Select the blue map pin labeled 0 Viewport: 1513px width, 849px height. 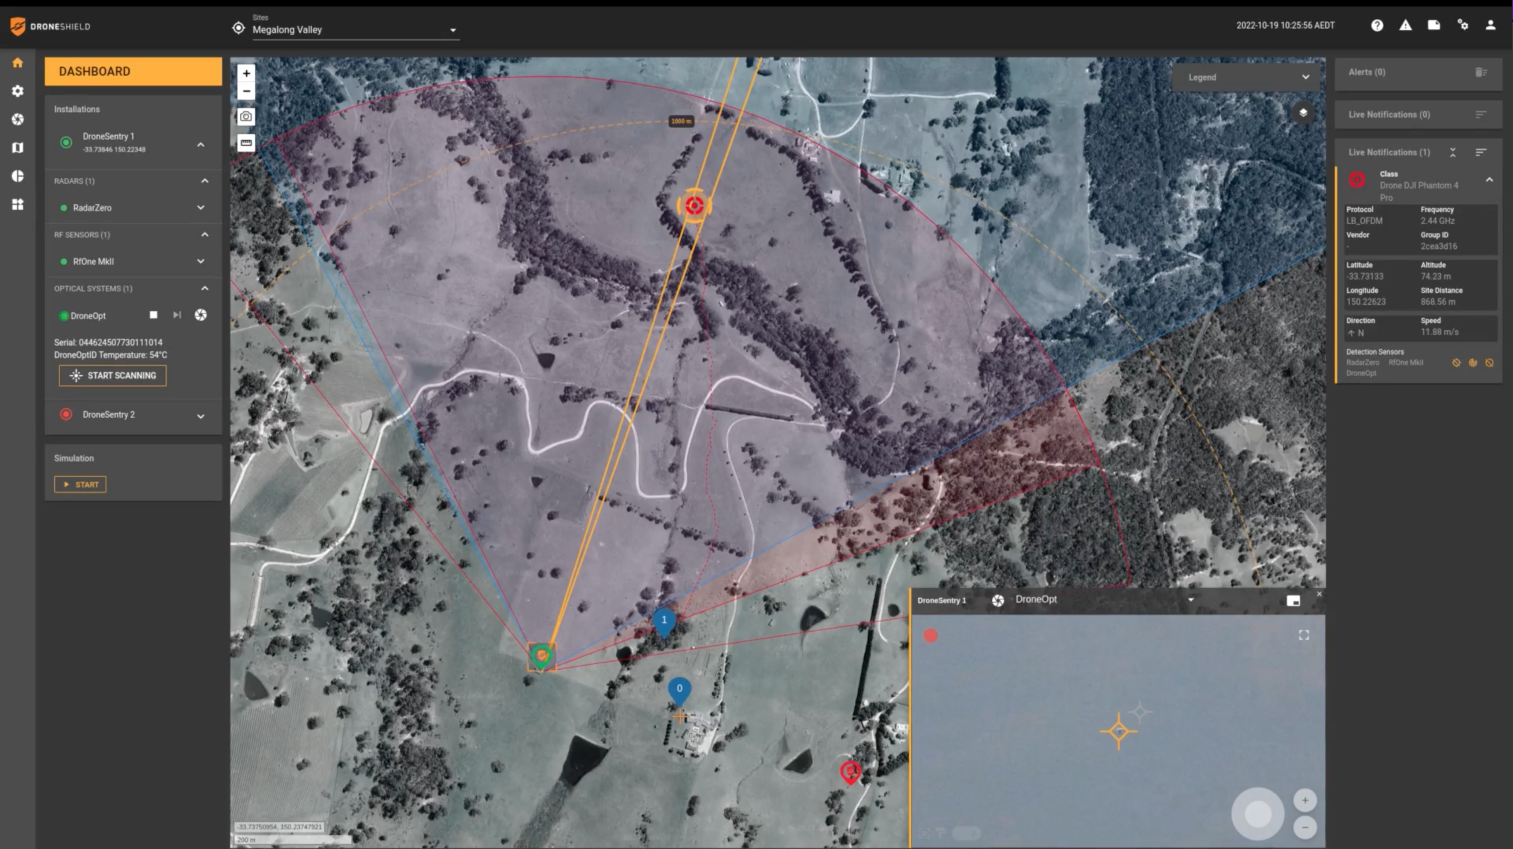click(679, 691)
